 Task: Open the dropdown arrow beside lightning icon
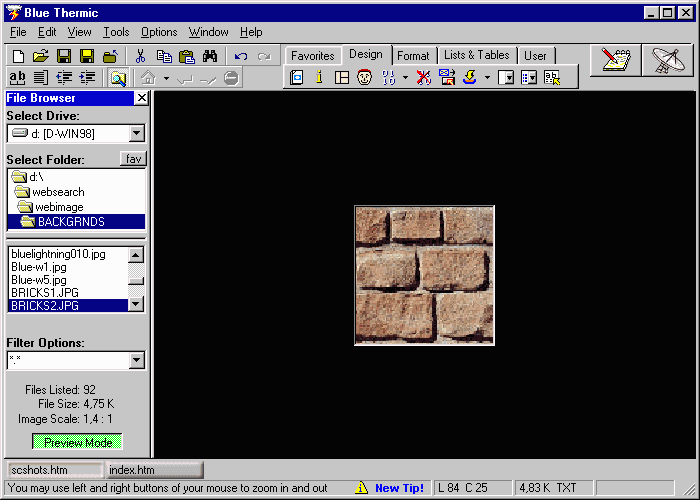point(487,78)
